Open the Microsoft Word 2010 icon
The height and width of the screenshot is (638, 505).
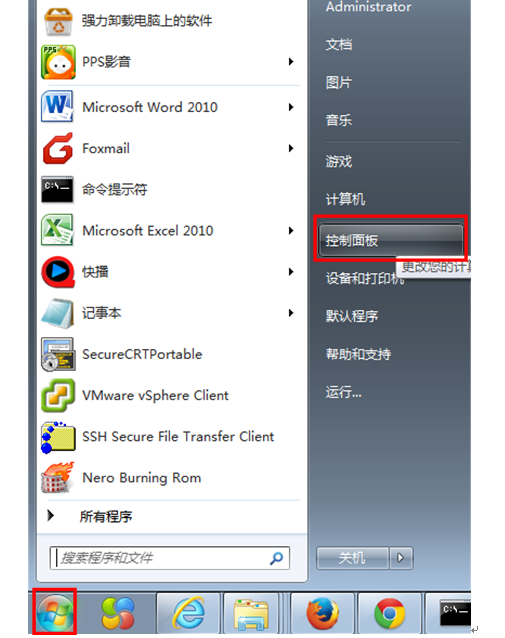[57, 107]
